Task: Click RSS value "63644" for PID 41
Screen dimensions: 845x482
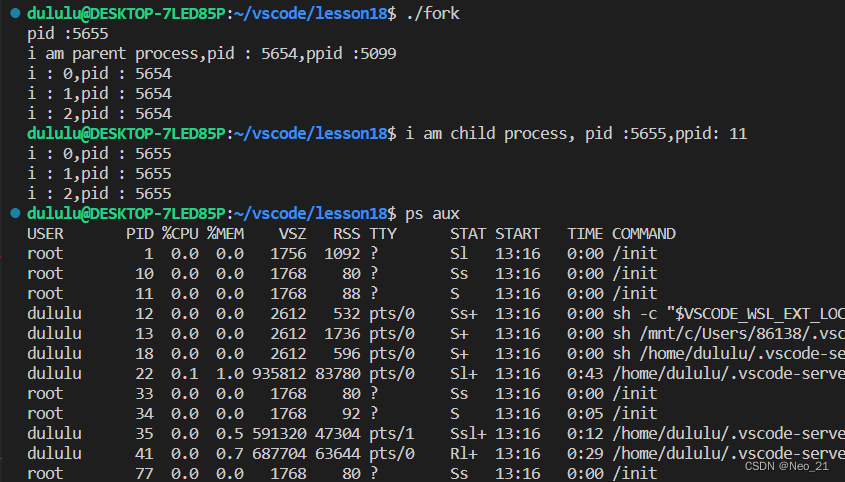Action: (338, 453)
